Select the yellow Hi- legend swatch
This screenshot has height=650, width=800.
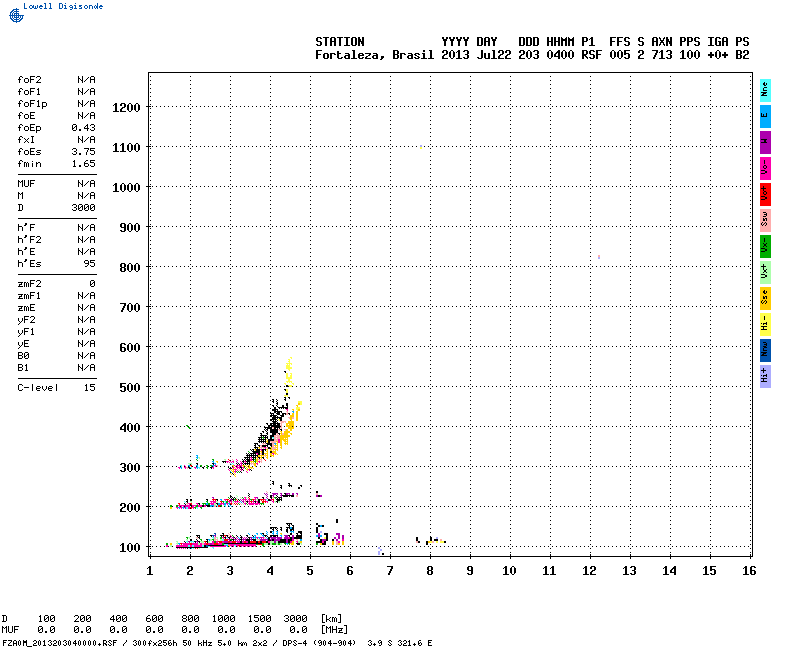(x=765, y=324)
